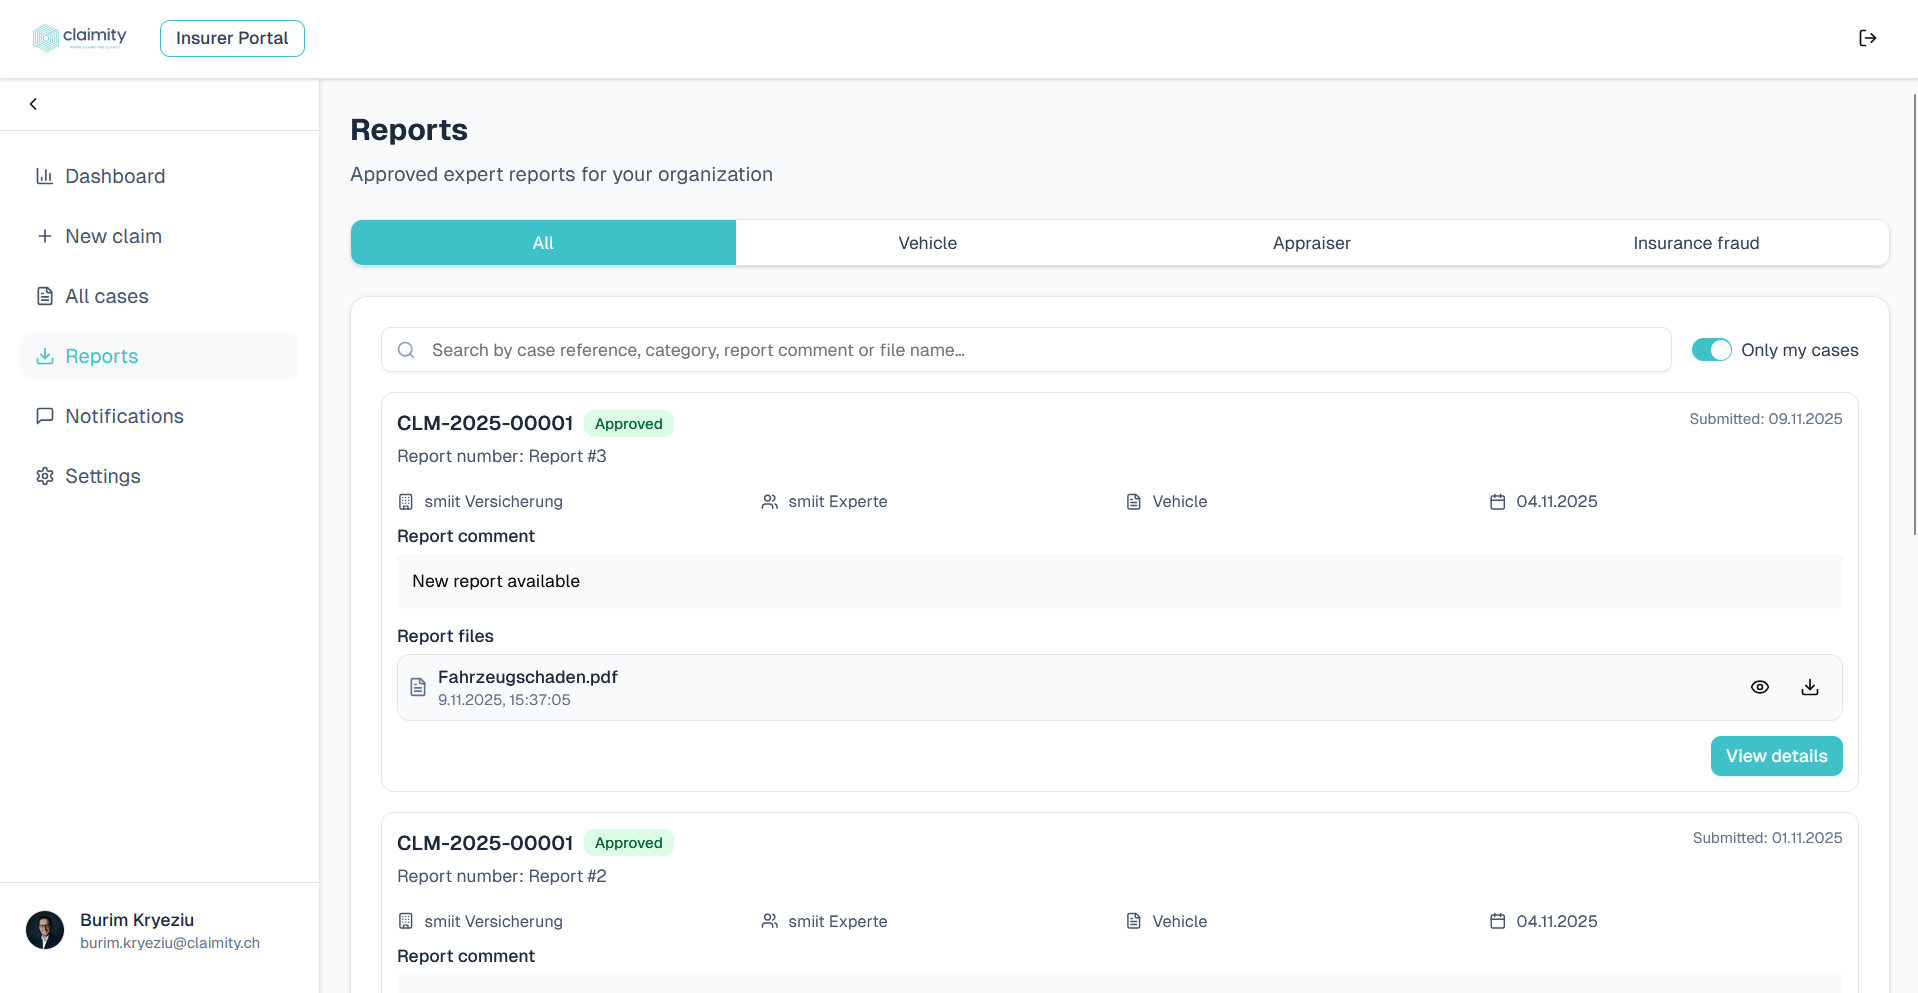Click the Reports download icon in sidebar
The width and height of the screenshot is (1918, 993).
[45, 356]
